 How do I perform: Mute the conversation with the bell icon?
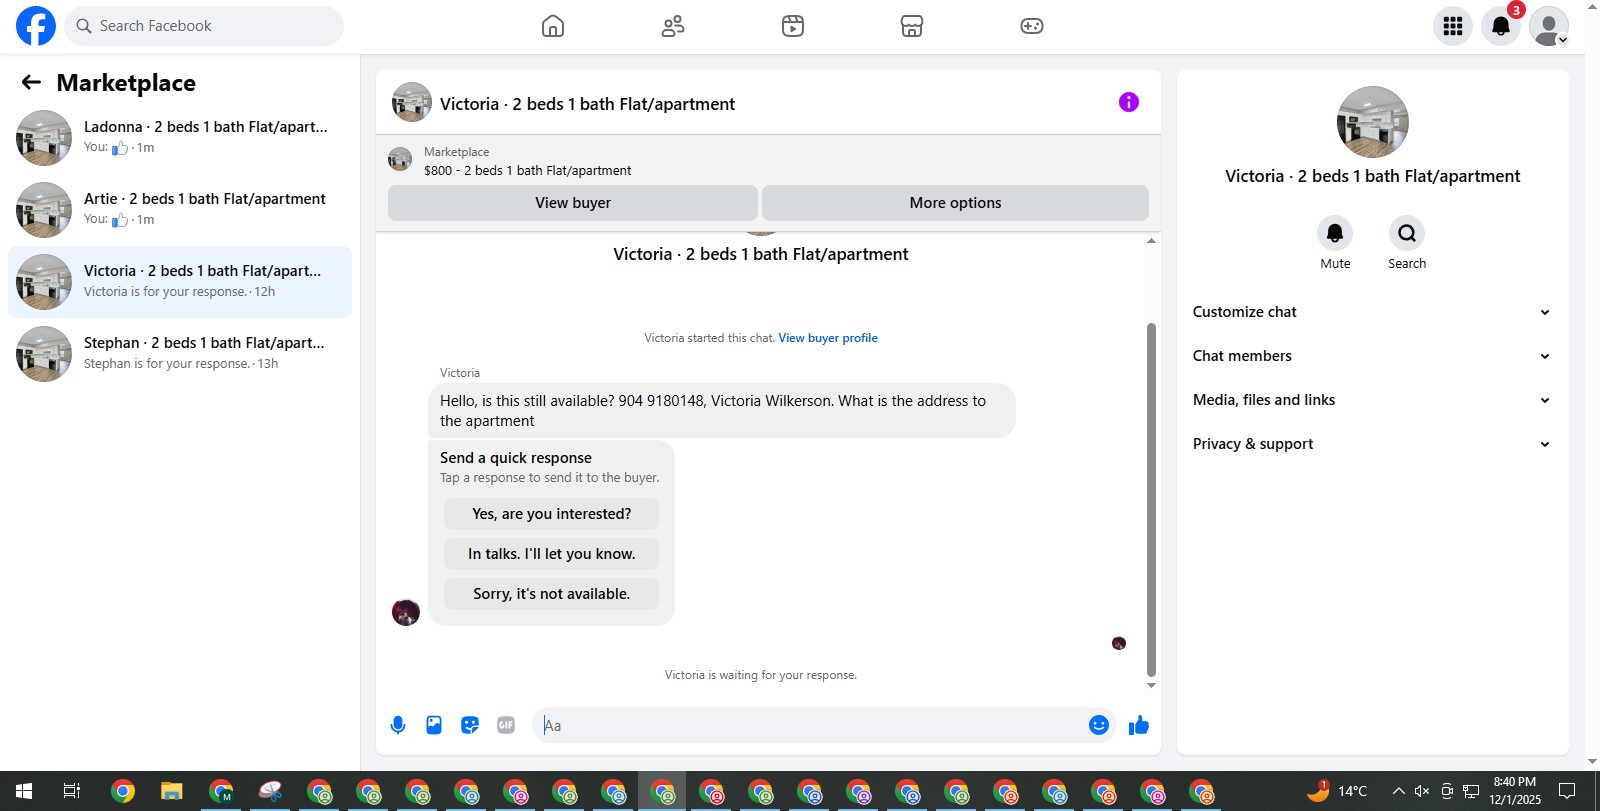click(x=1335, y=233)
